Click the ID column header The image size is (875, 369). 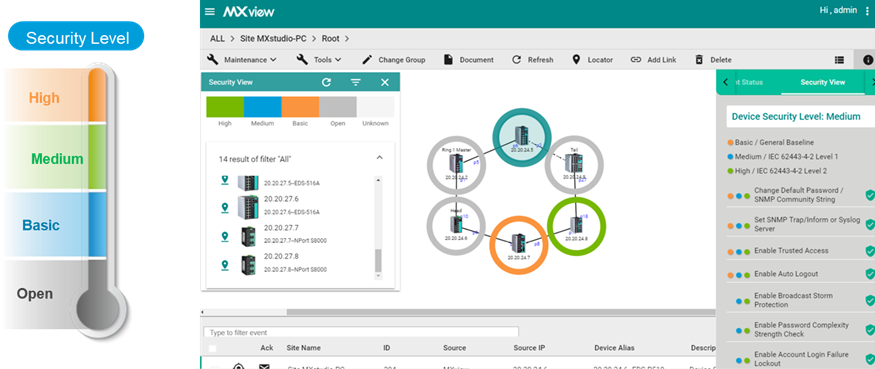click(387, 348)
